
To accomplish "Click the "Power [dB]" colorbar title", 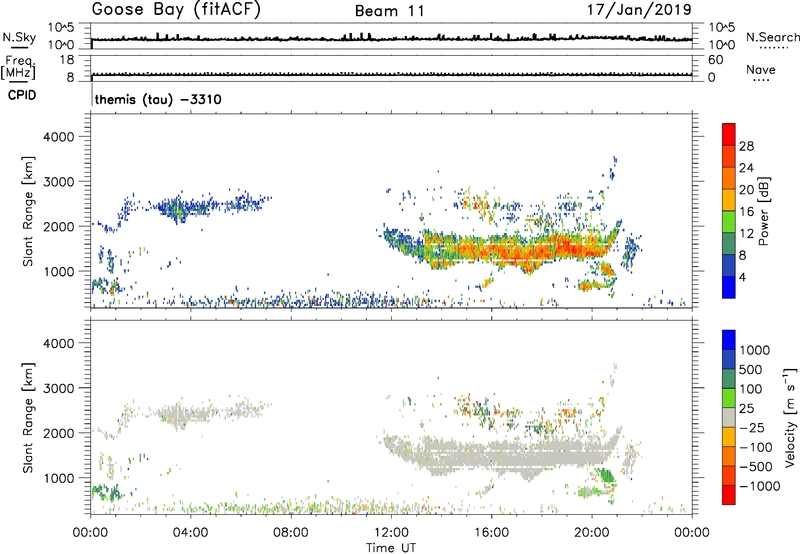I will (763, 211).
